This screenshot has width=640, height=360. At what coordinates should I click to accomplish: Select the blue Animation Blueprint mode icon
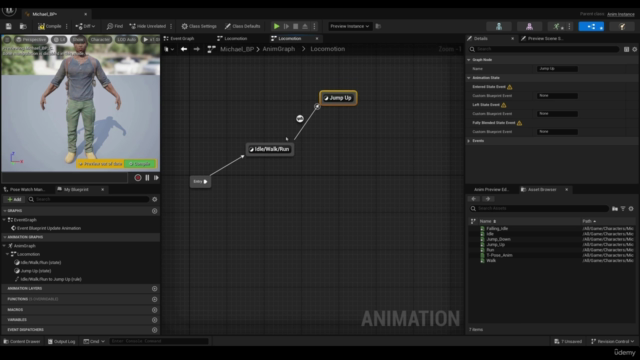coord(591,27)
